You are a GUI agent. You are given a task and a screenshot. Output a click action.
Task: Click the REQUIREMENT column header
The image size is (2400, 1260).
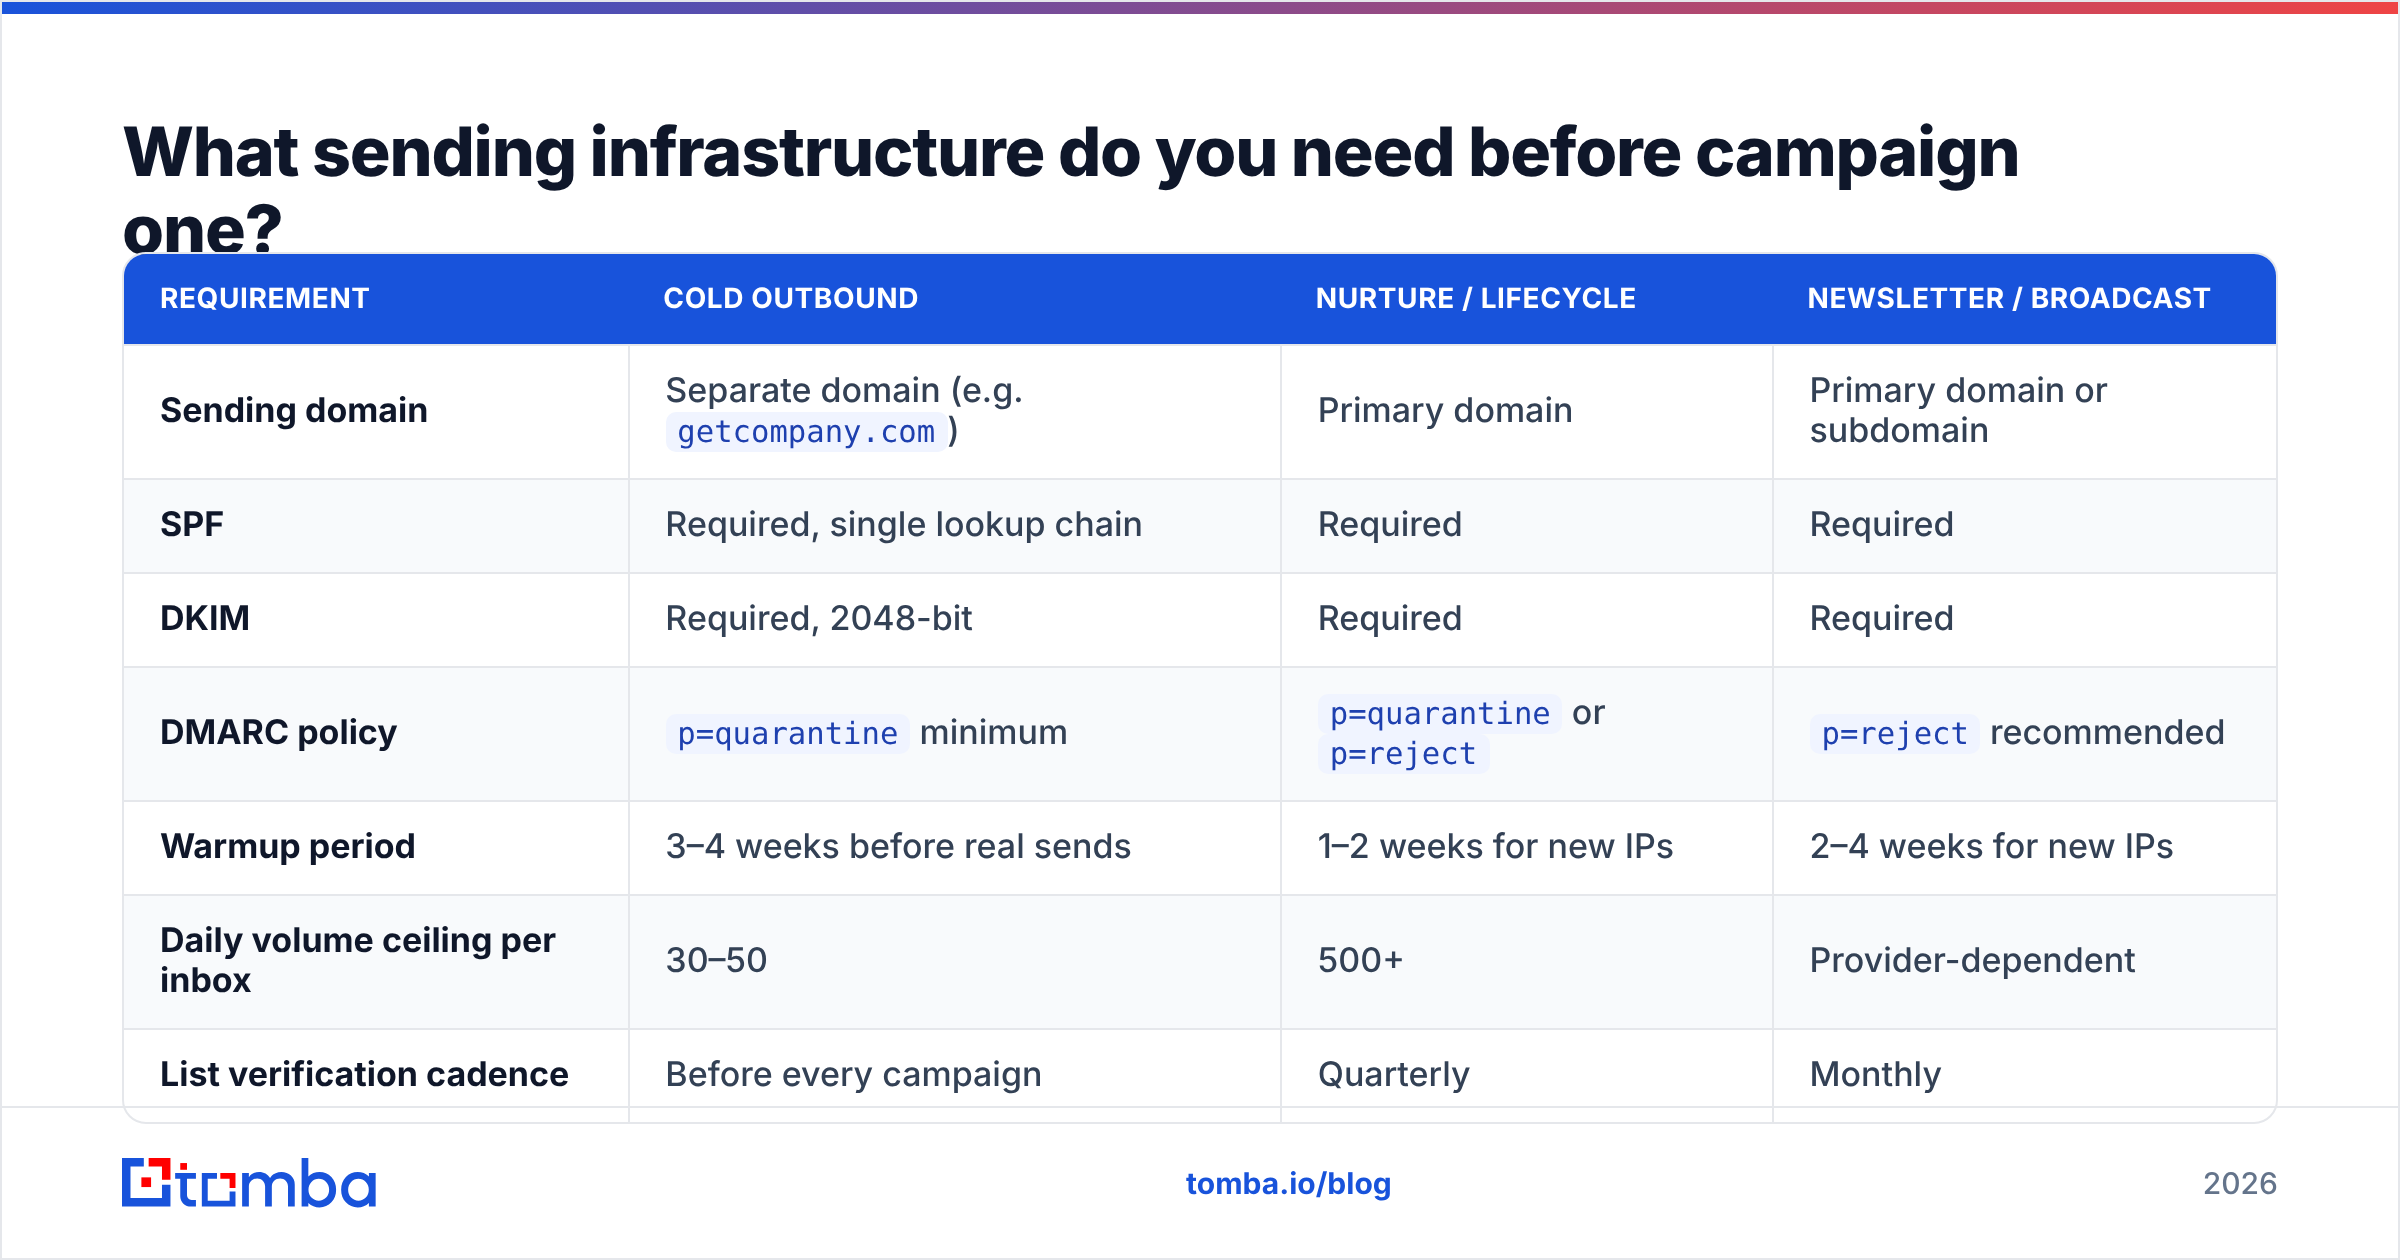pyautogui.click(x=265, y=298)
